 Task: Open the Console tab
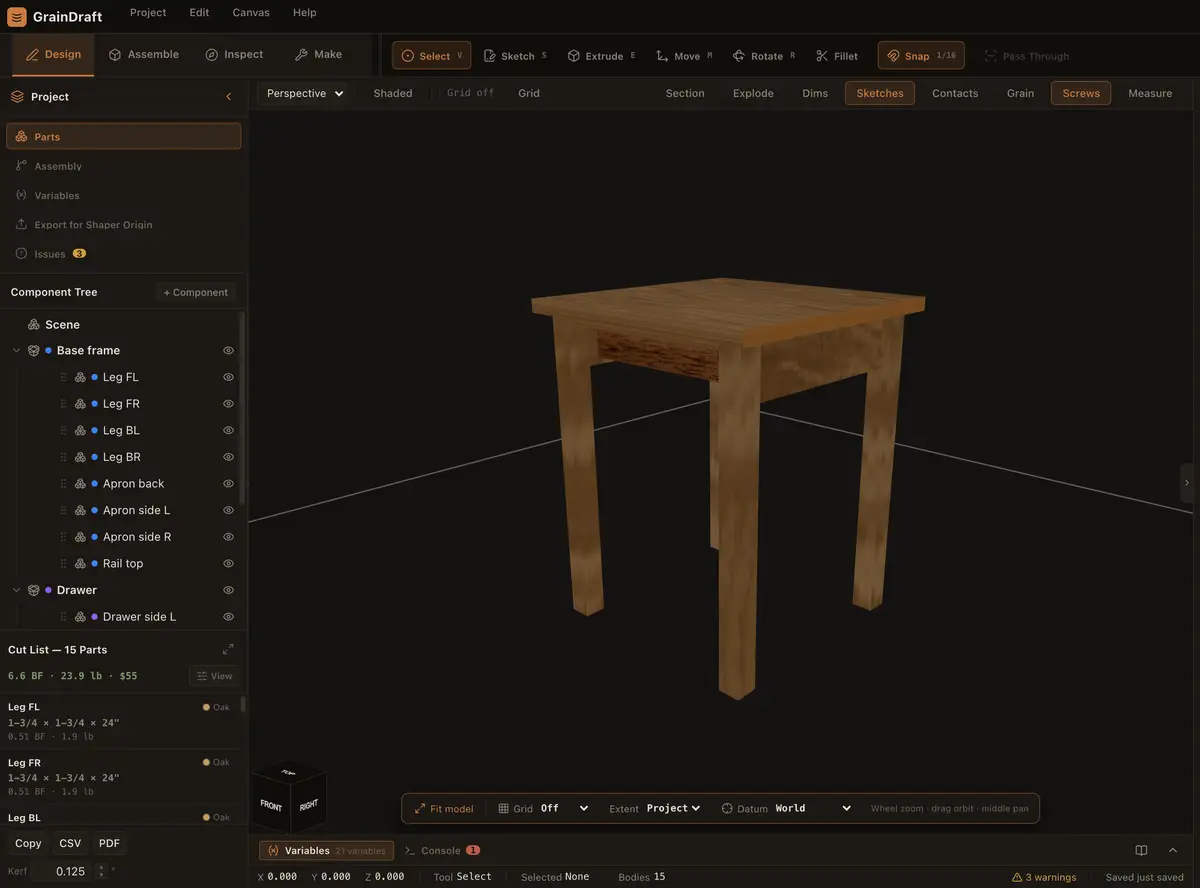pos(442,850)
